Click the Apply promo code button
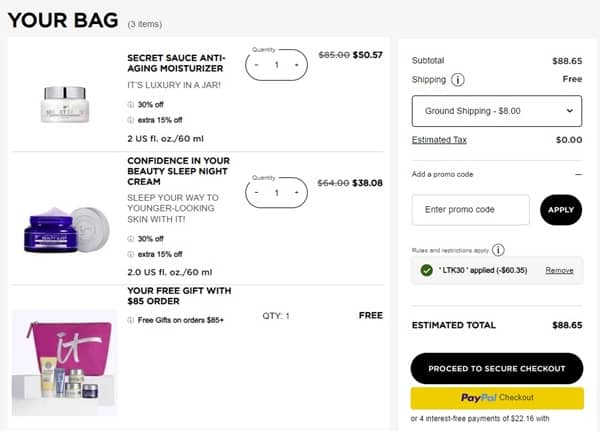This screenshot has height=431, width=600. (x=560, y=210)
